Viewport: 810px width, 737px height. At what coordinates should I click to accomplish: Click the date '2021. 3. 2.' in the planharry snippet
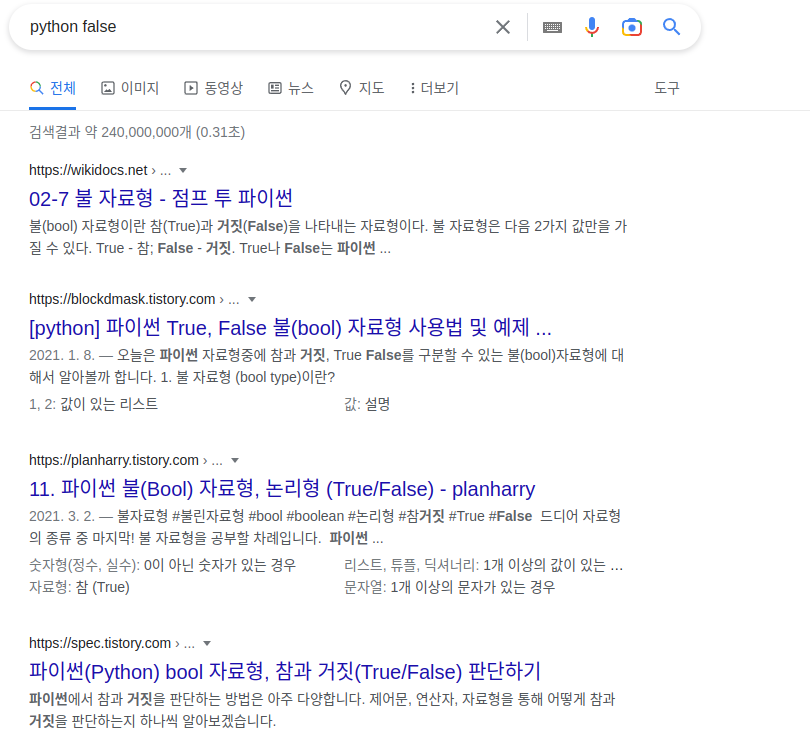click(62, 516)
